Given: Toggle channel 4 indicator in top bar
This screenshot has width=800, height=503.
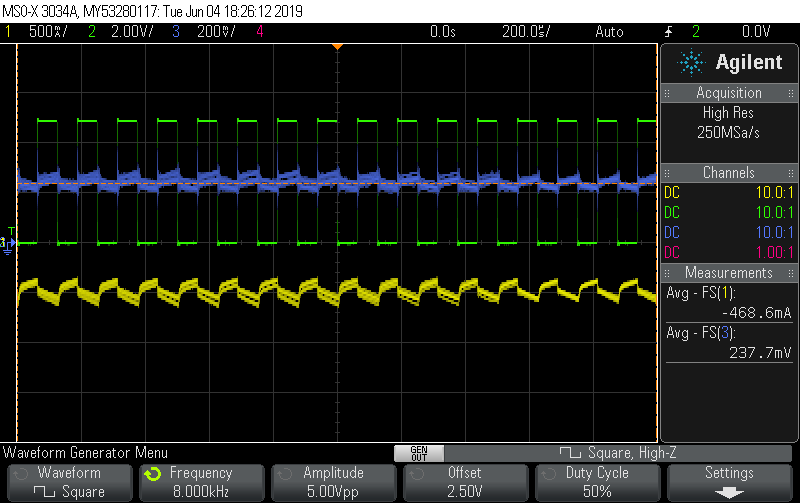Looking at the screenshot, I should pos(260,32).
